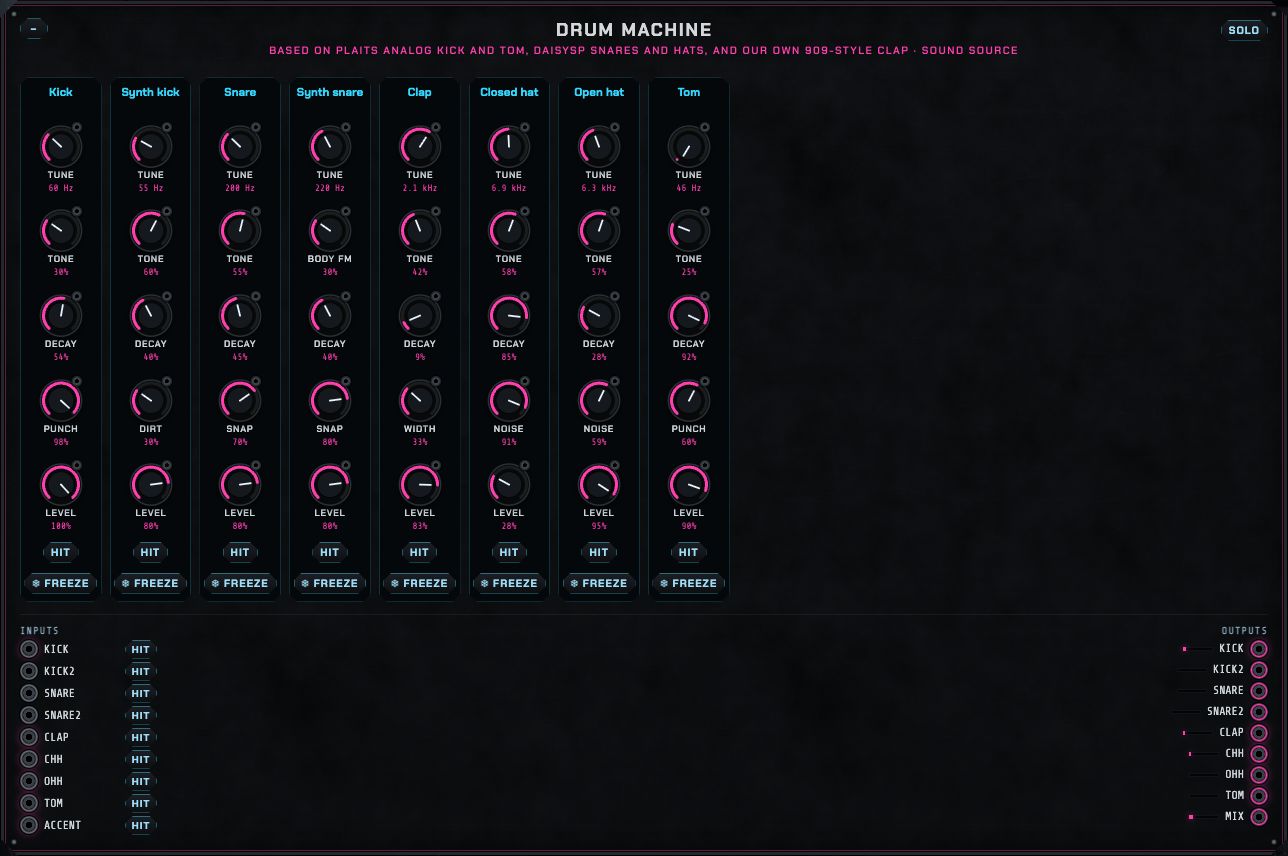Screen dimensions: 1288x856
Task: Click the Clap tune value "2.1 kHz"
Action: (x=419, y=188)
